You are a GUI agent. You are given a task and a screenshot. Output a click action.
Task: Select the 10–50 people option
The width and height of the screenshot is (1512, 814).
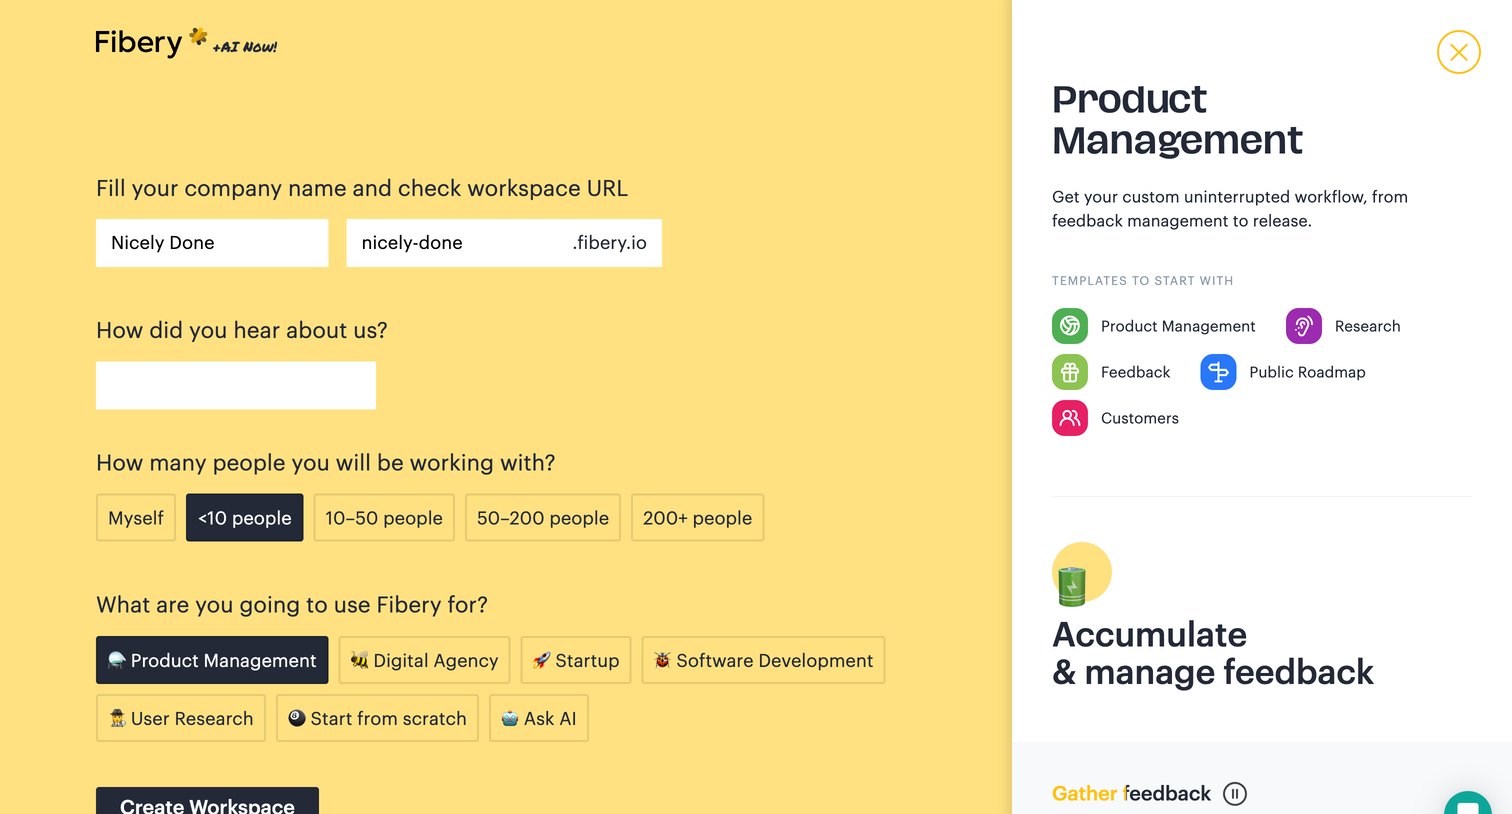384,518
